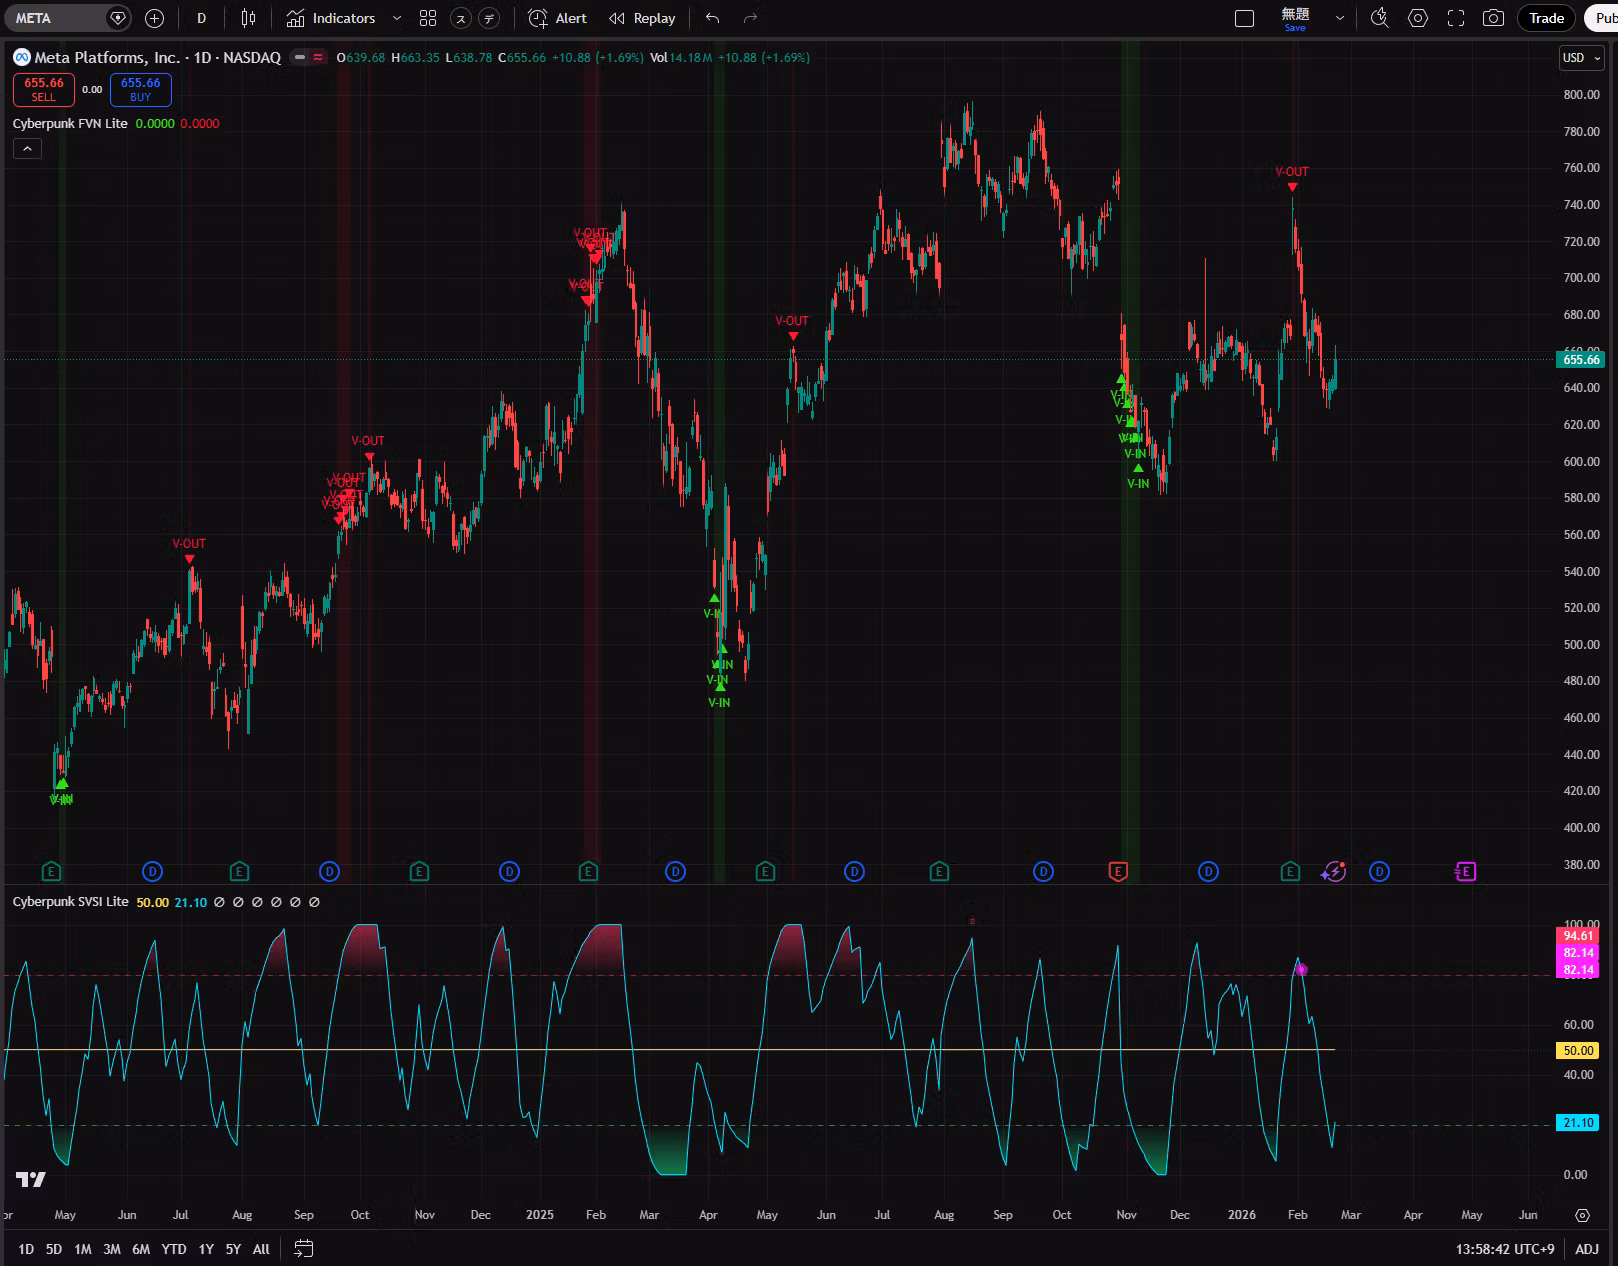The height and width of the screenshot is (1266, 1618).
Task: Select the 1M time range
Action: [83, 1249]
